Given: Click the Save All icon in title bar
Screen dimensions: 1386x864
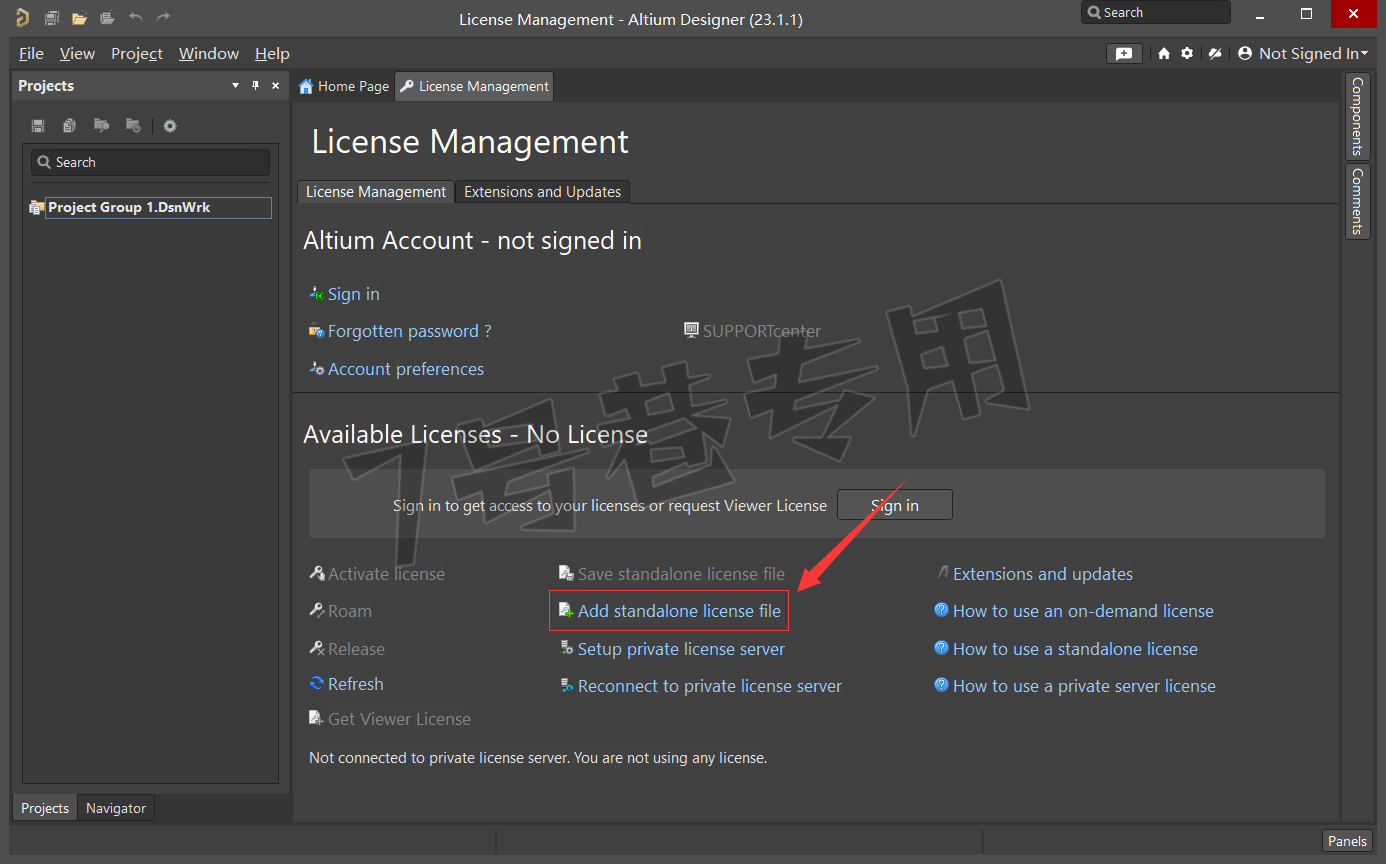Looking at the screenshot, I should 52,17.
